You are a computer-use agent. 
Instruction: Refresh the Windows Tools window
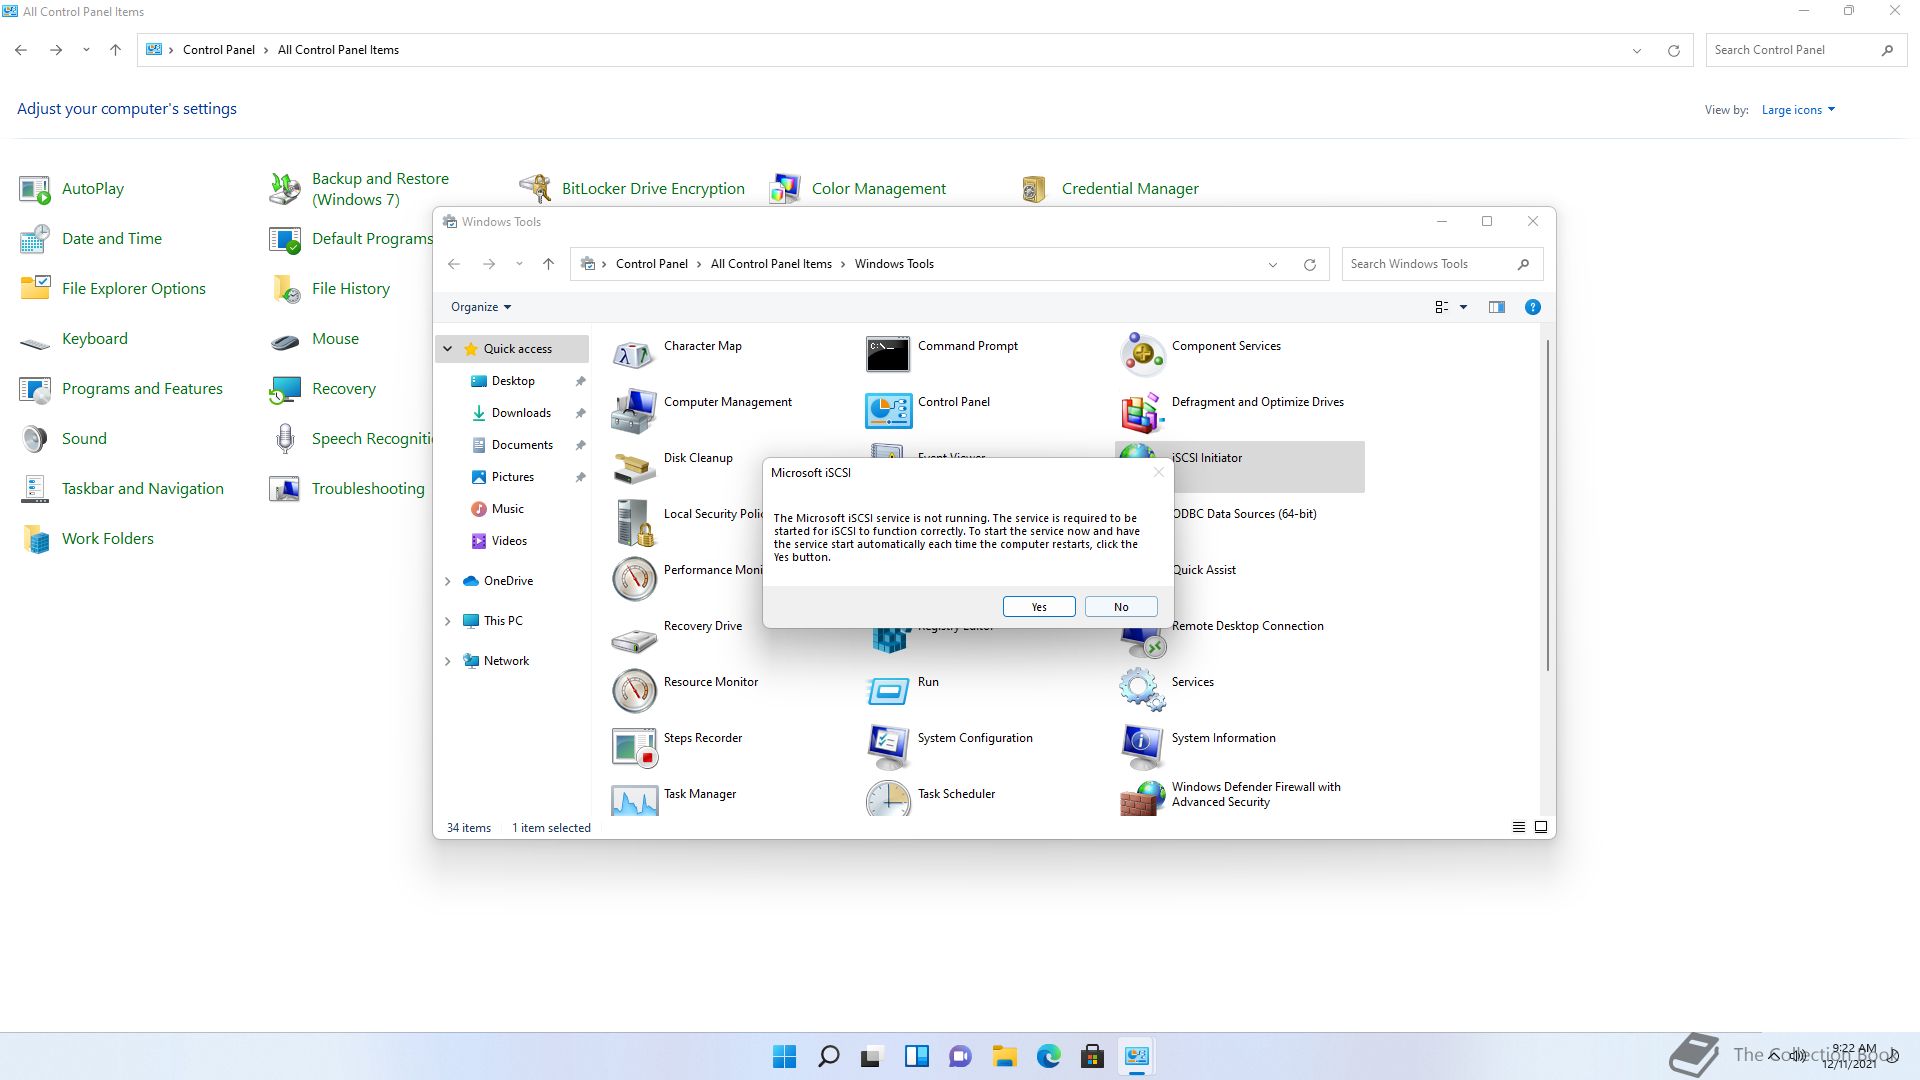[x=1309, y=264]
